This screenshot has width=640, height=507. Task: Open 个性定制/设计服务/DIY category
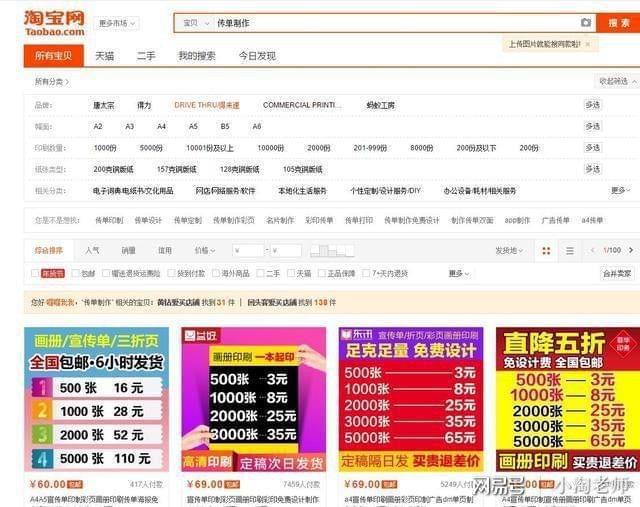tap(385, 190)
